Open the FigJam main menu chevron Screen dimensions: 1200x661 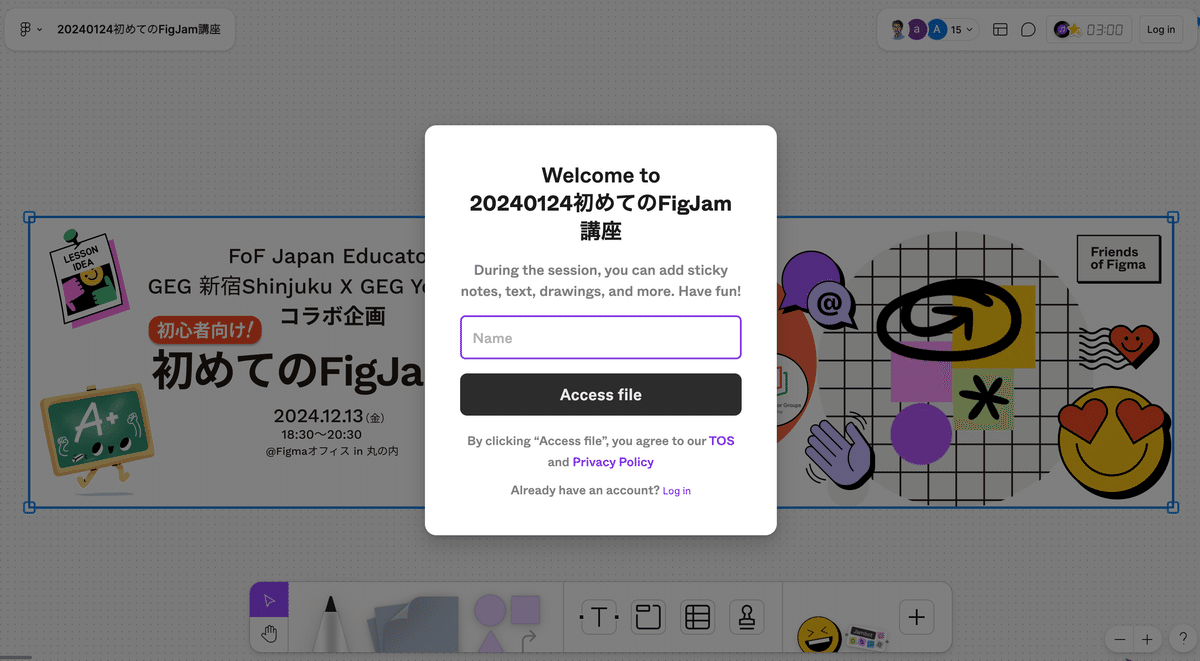pos(40,29)
